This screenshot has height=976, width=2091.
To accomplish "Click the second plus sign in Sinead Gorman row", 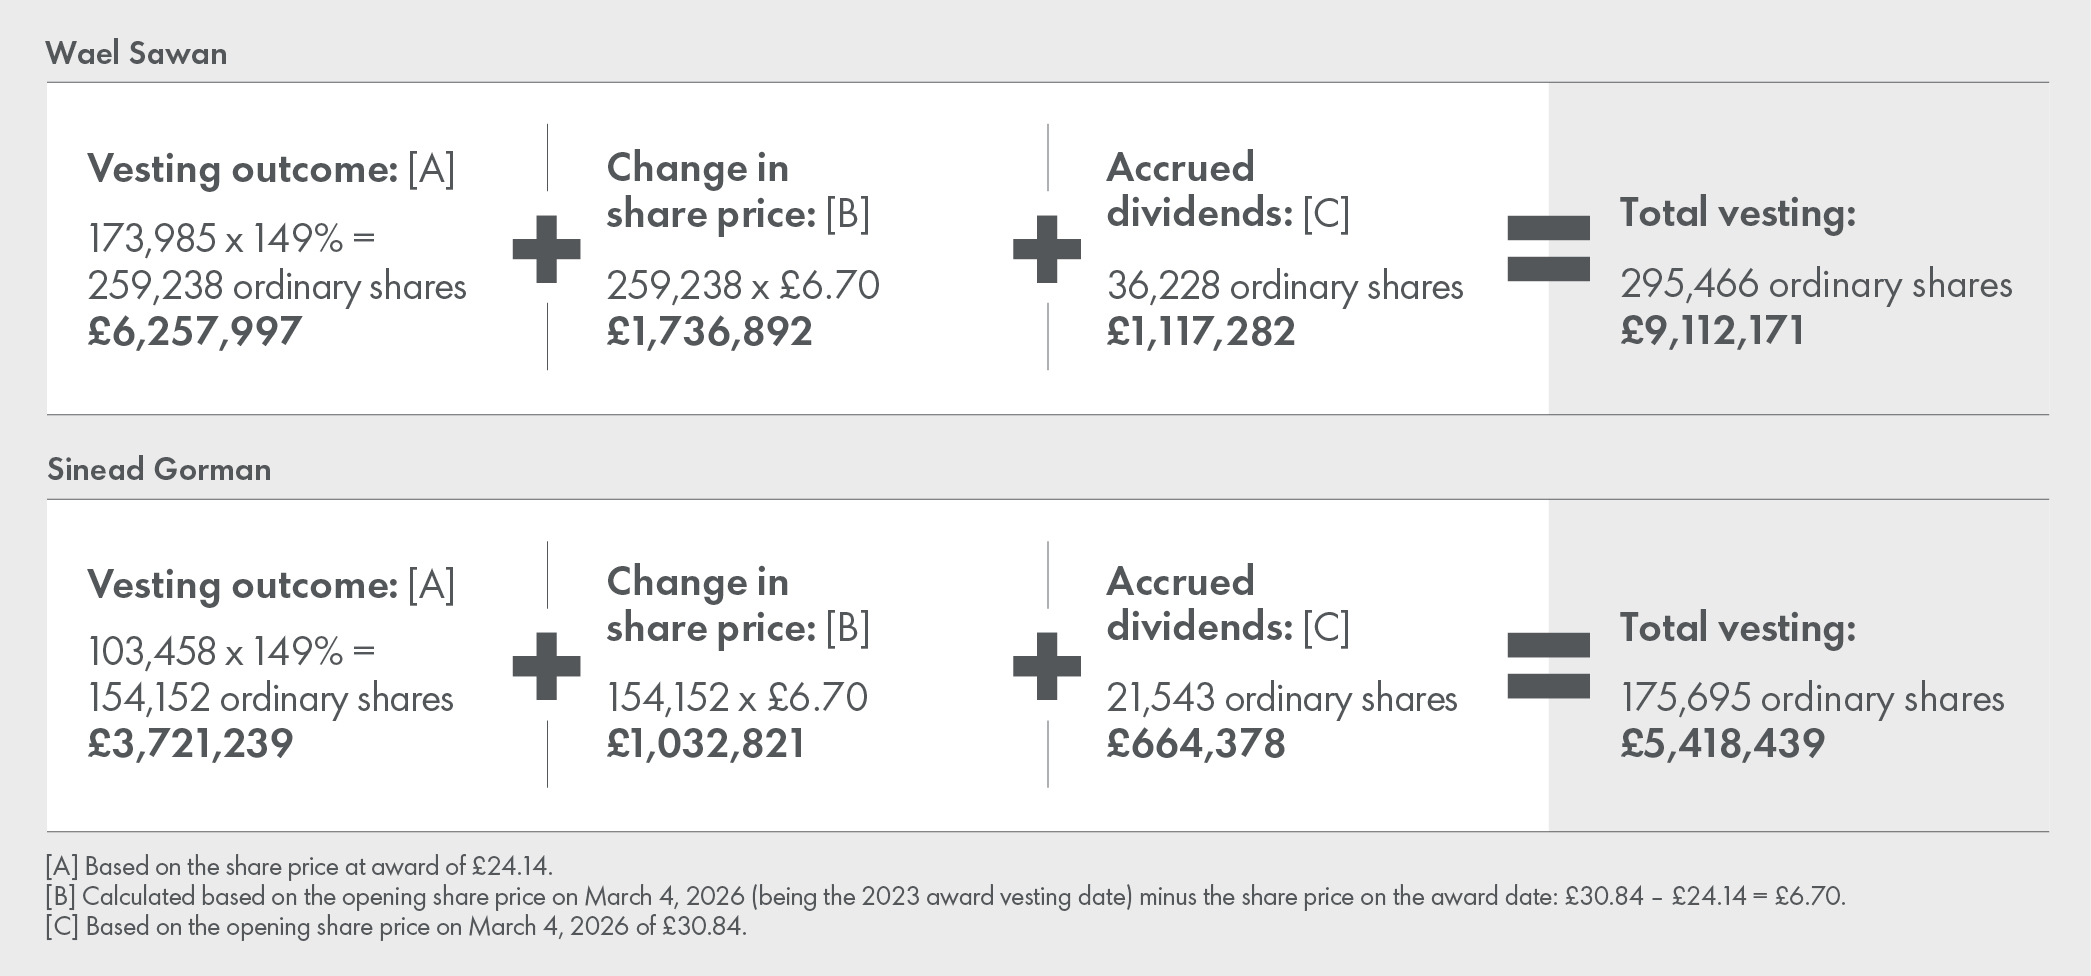I will (1046, 665).
